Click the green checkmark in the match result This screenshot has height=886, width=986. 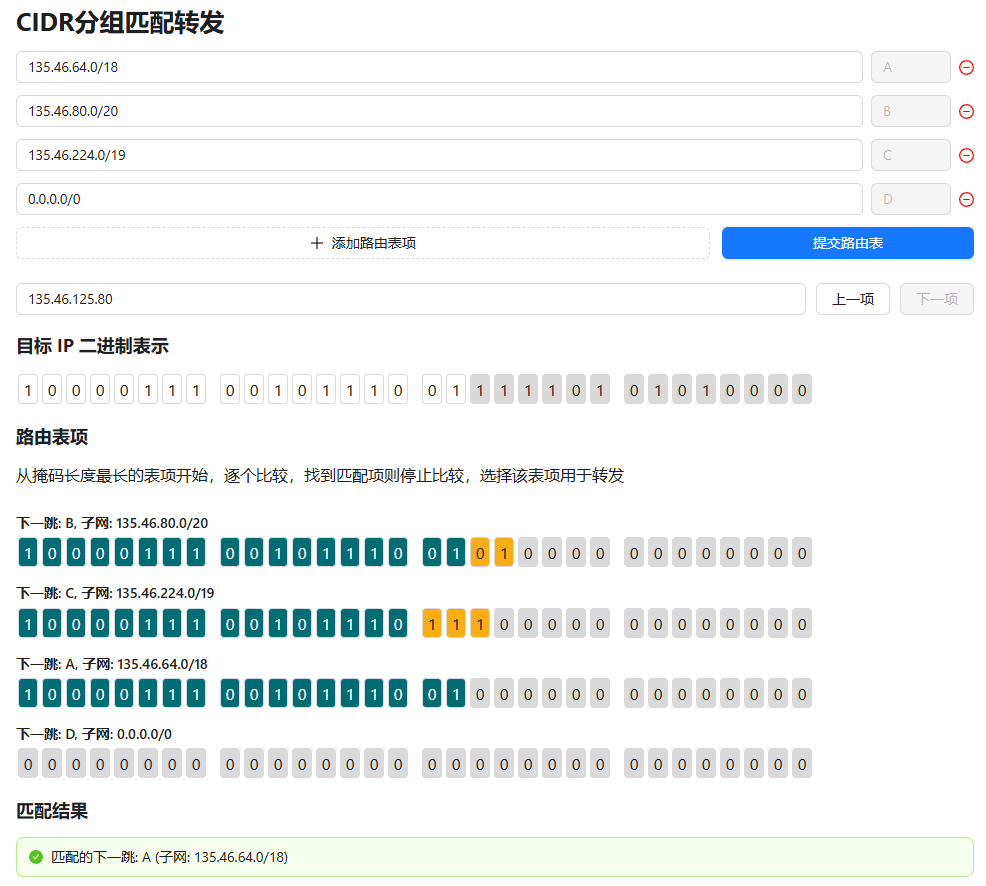point(36,857)
